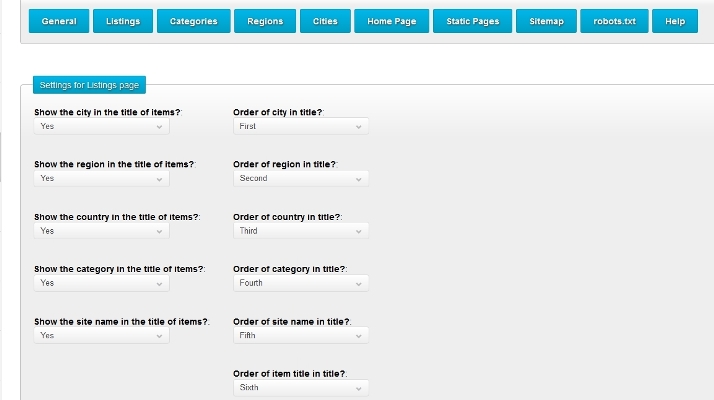Open Order of category in title dropdown
This screenshot has height=400, width=714.
point(301,283)
